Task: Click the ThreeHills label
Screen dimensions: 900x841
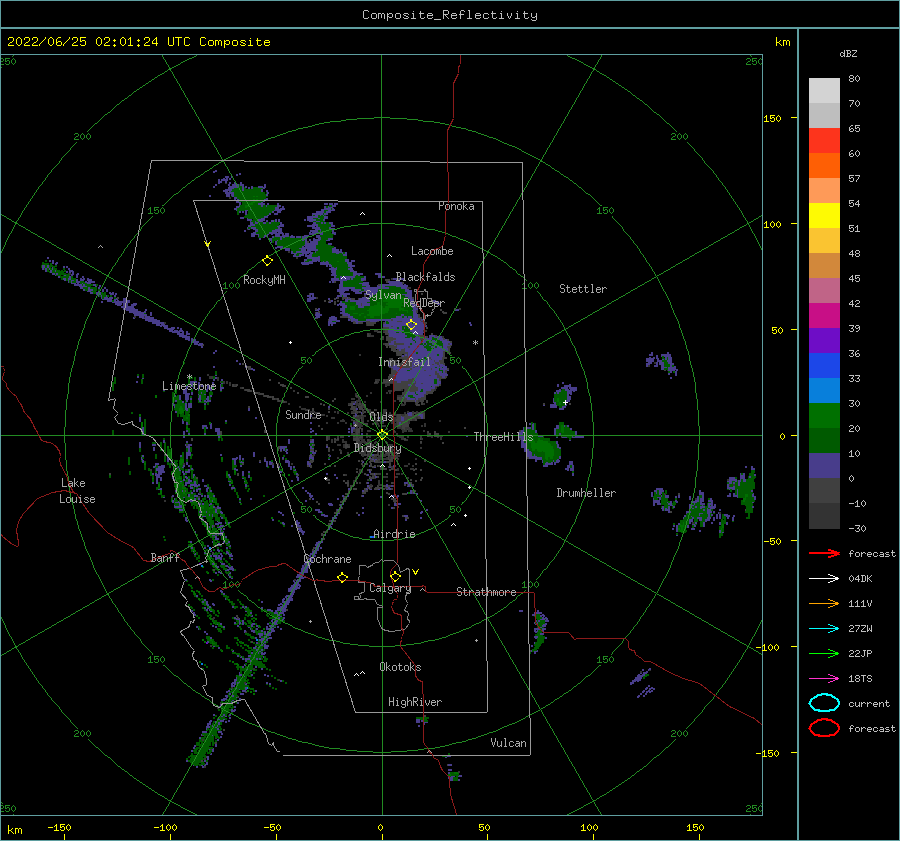Action: (503, 437)
